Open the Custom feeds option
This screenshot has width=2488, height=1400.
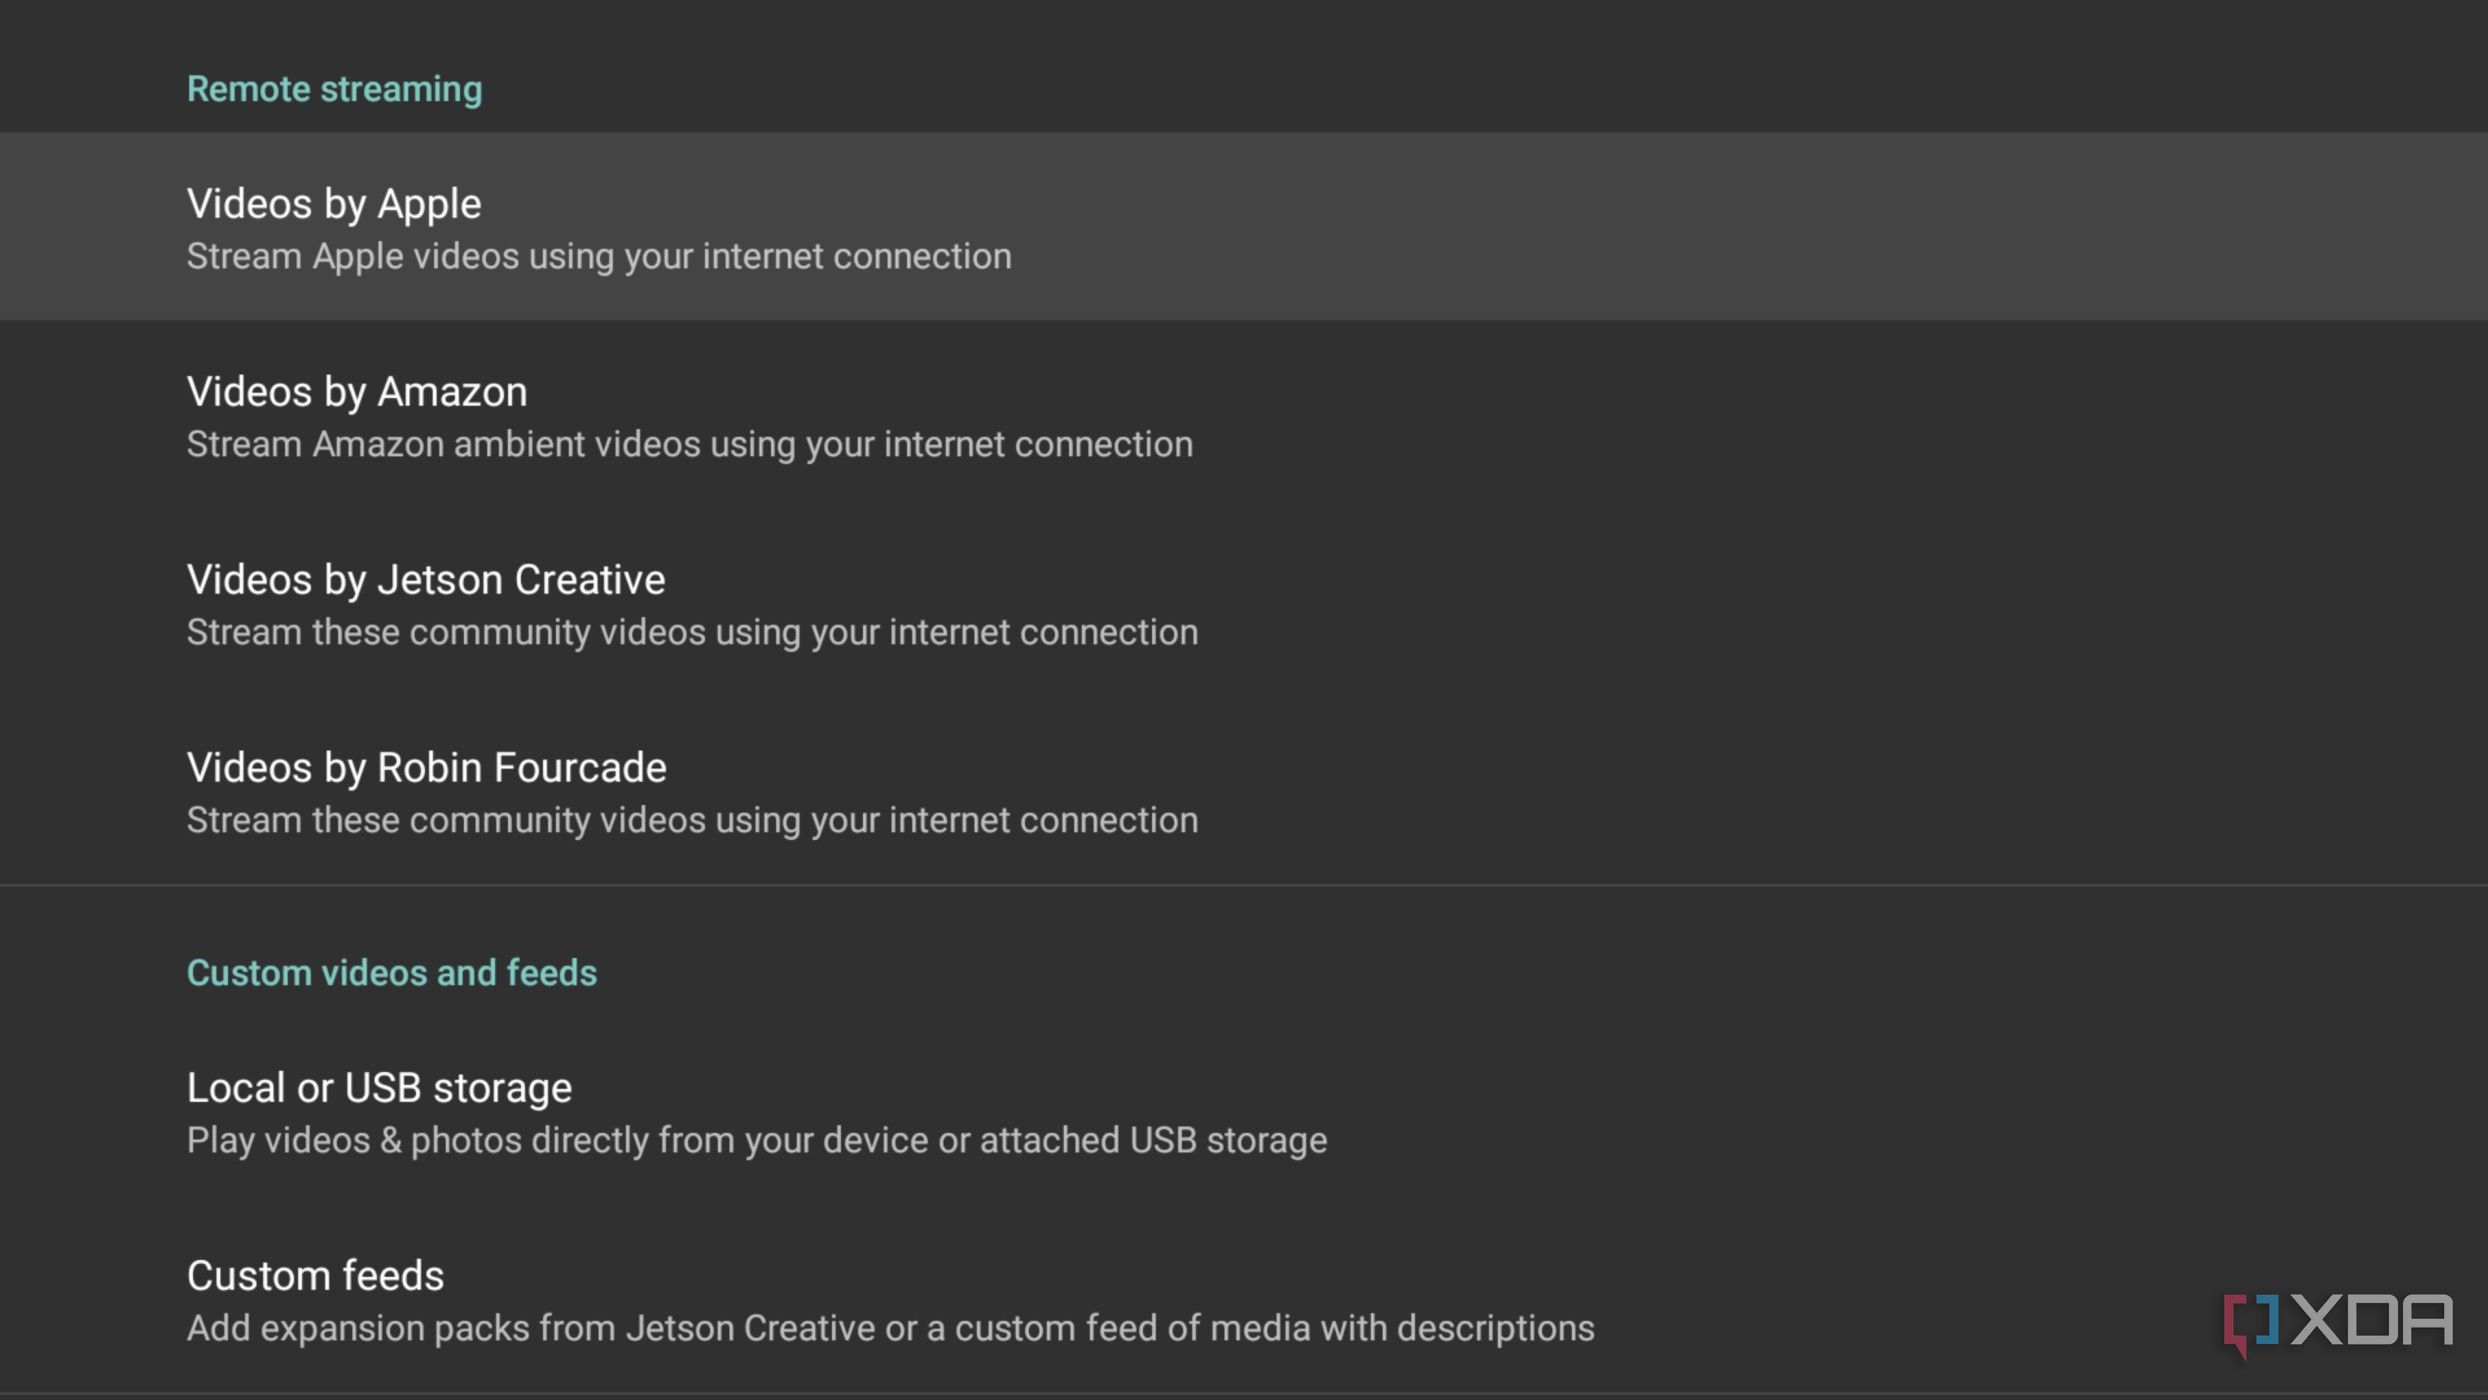pyautogui.click(x=1244, y=1298)
